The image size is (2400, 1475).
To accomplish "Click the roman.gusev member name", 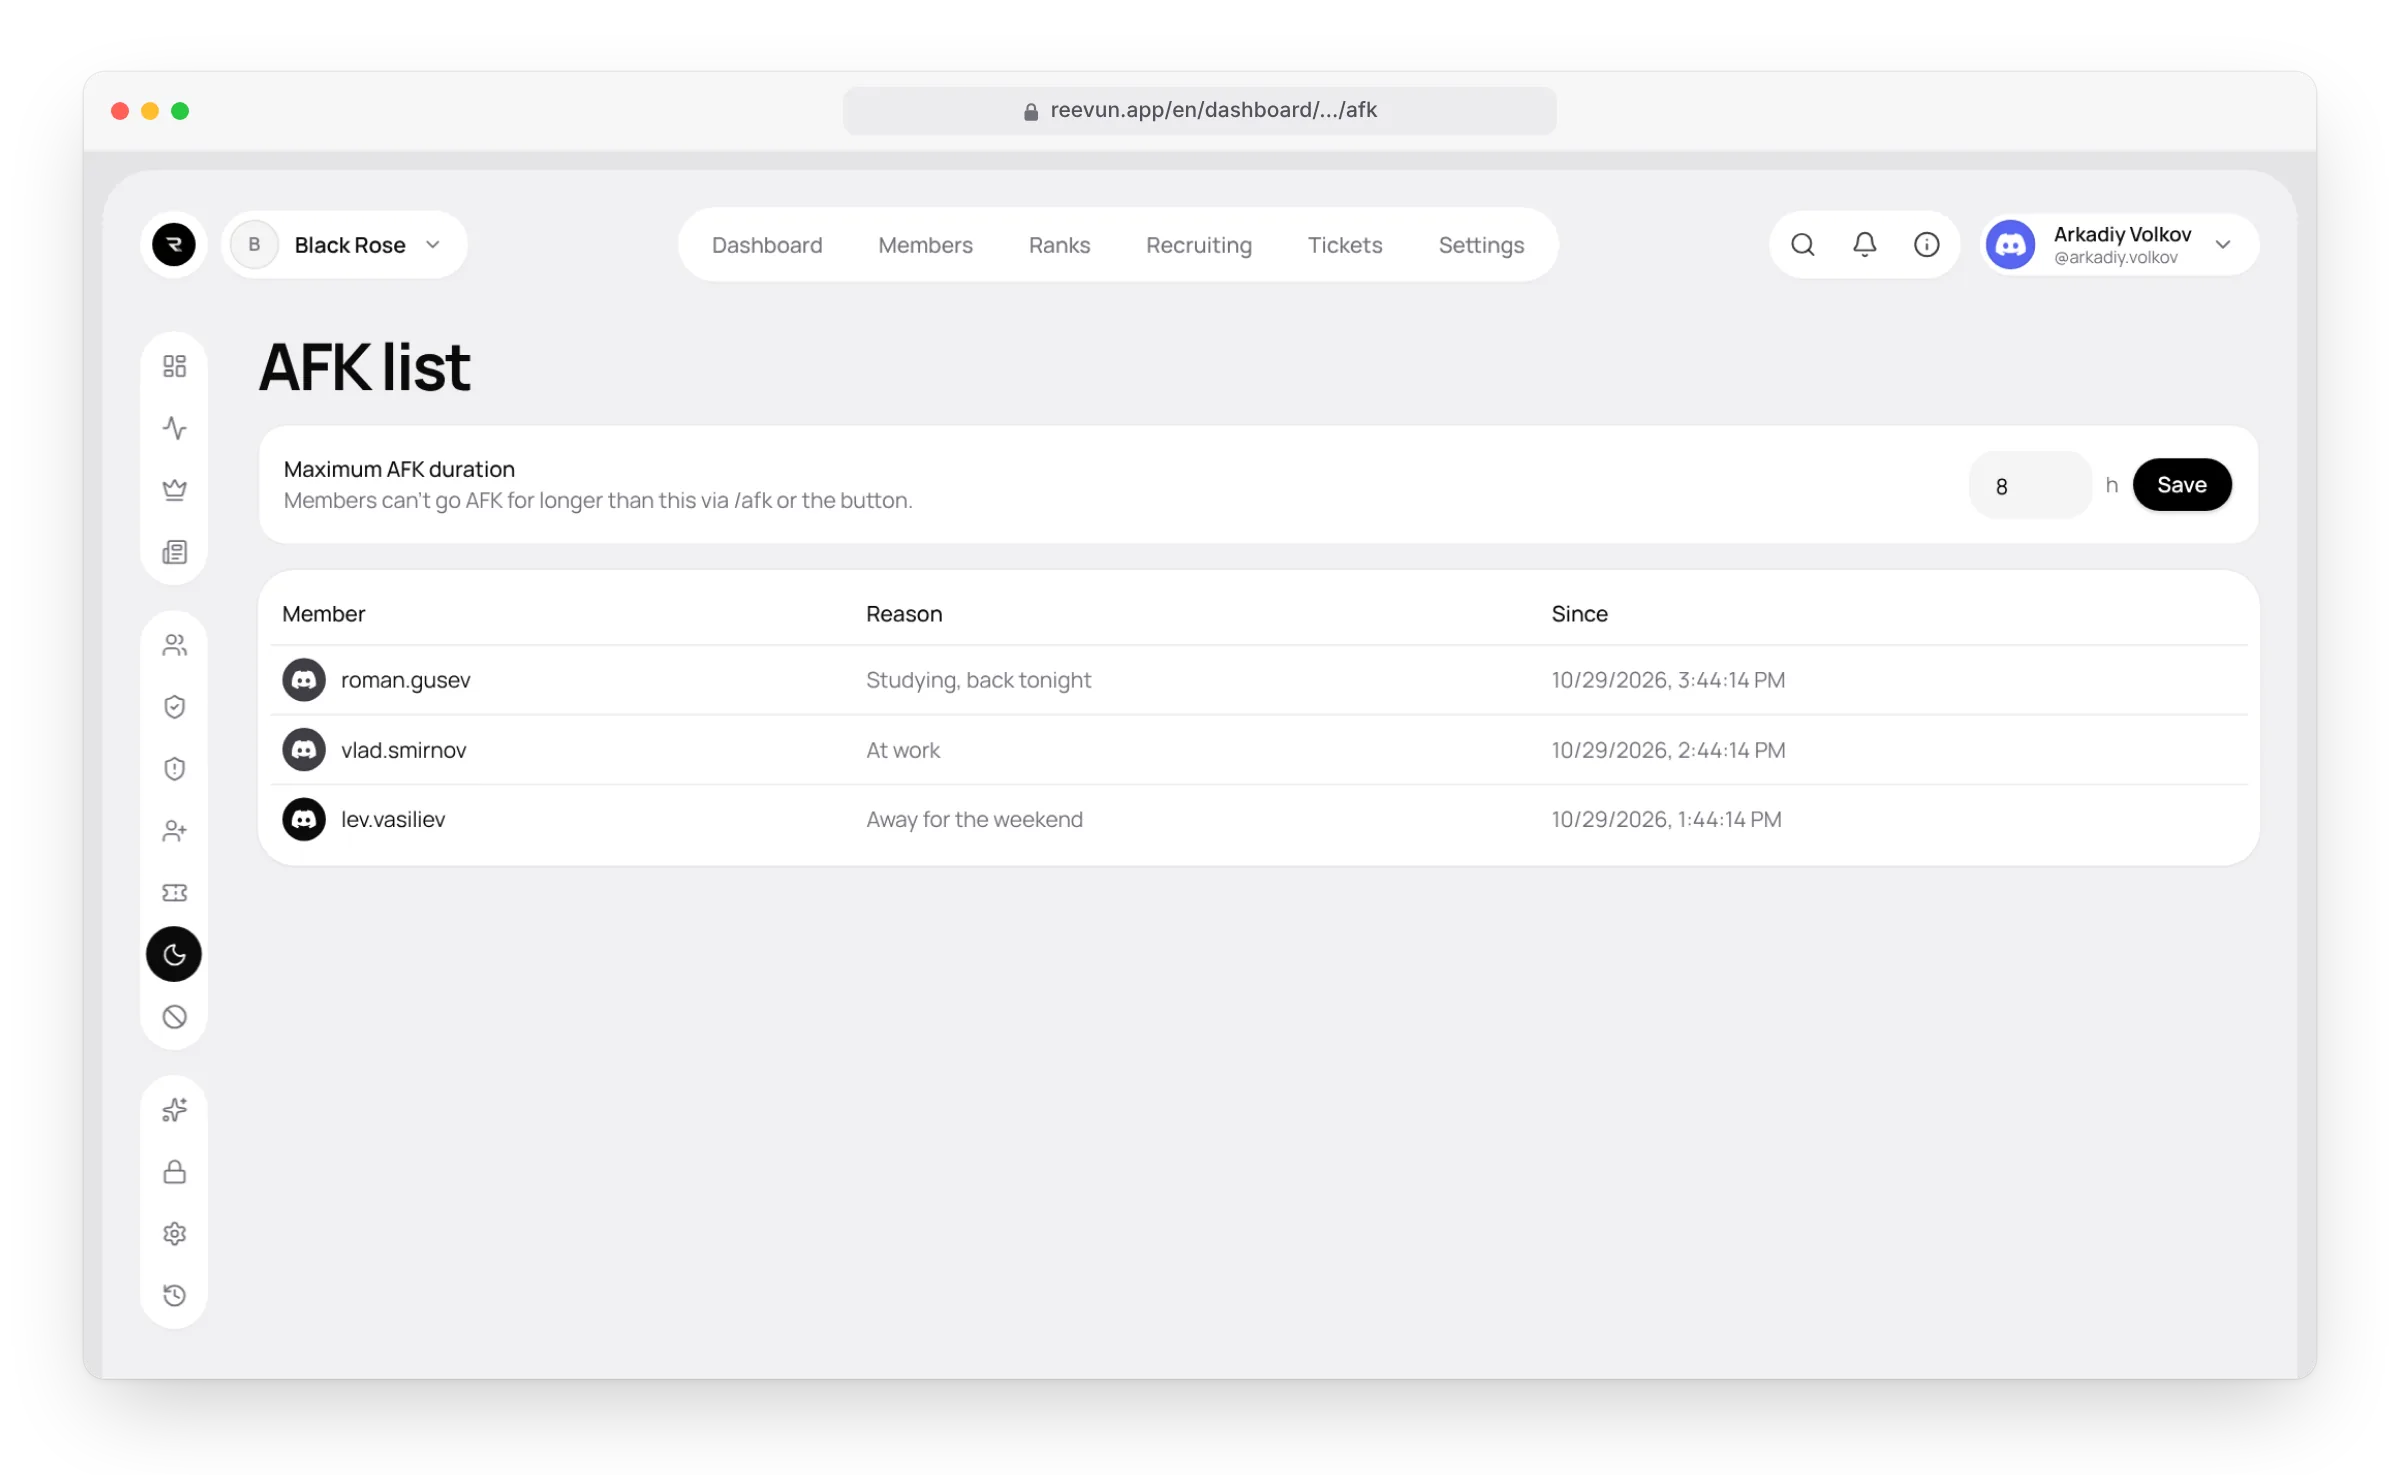I will point(405,680).
